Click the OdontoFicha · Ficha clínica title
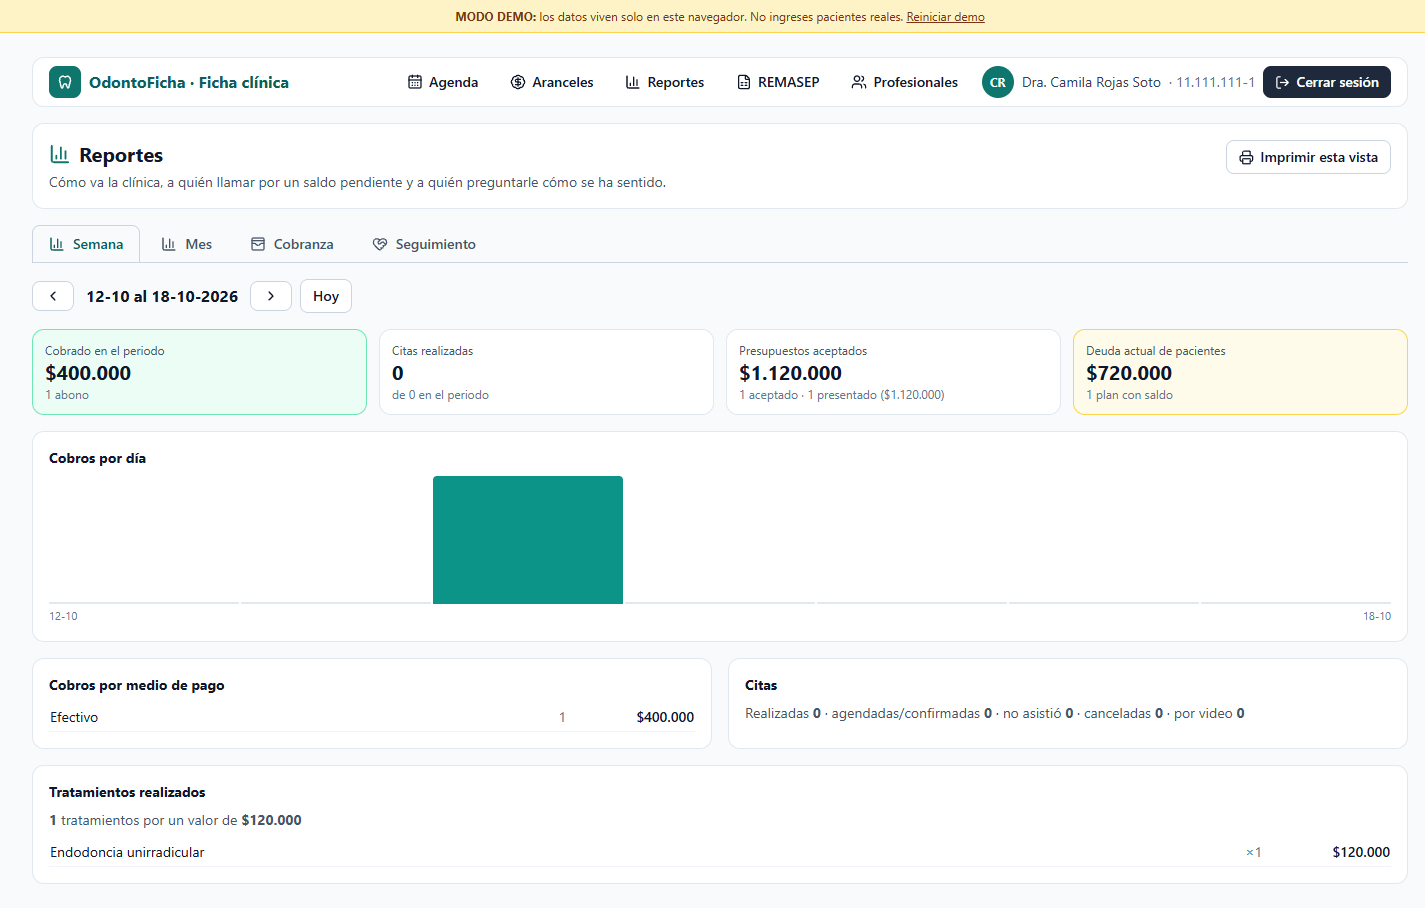1425x908 pixels. tap(189, 82)
